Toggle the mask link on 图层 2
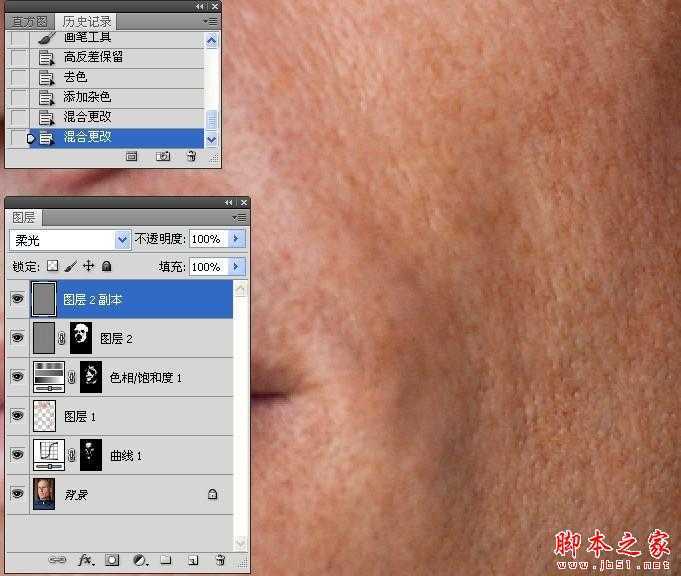The width and height of the screenshot is (681, 576). click(x=62, y=338)
